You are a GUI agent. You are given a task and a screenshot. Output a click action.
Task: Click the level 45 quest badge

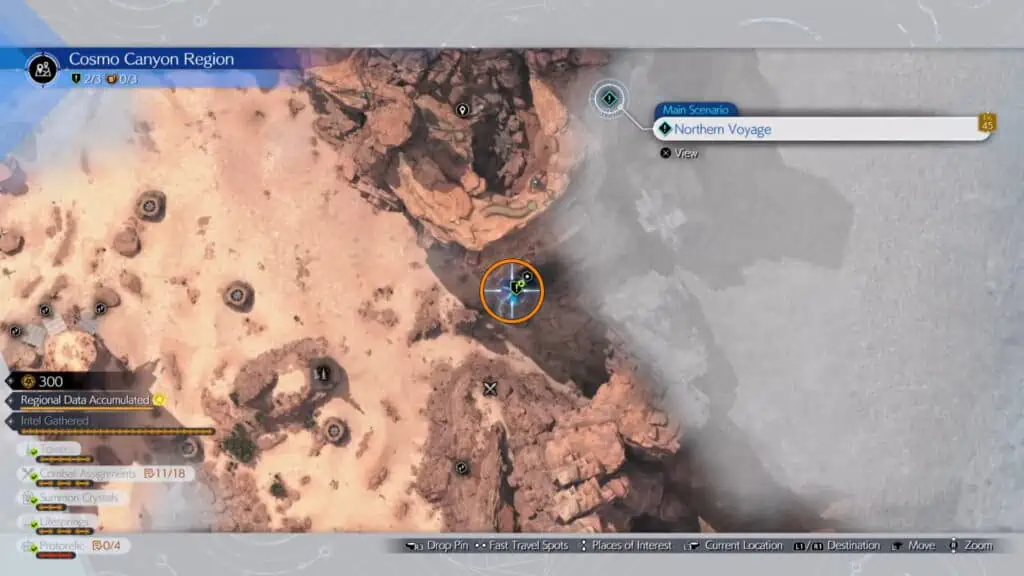click(x=987, y=123)
